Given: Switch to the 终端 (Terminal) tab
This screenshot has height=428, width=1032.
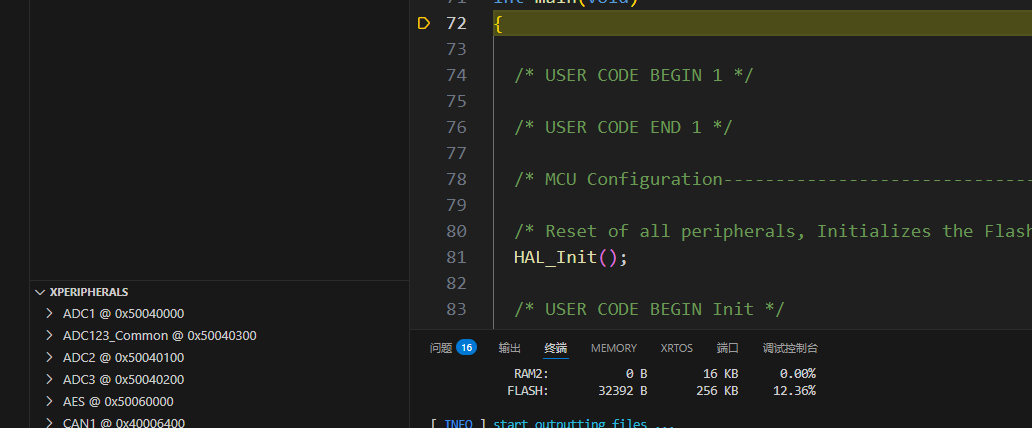Looking at the screenshot, I should pyautogui.click(x=555, y=348).
